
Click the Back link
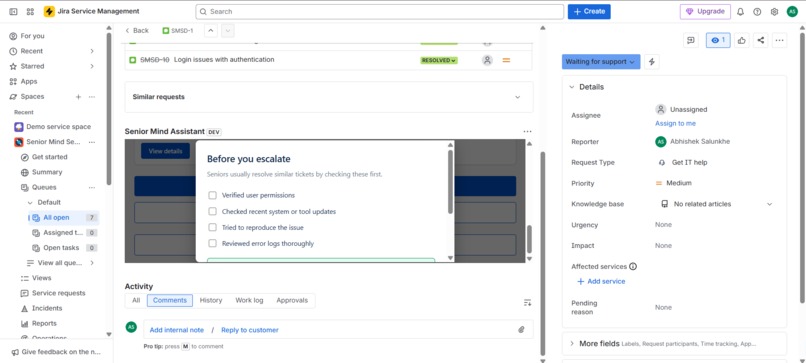(137, 31)
